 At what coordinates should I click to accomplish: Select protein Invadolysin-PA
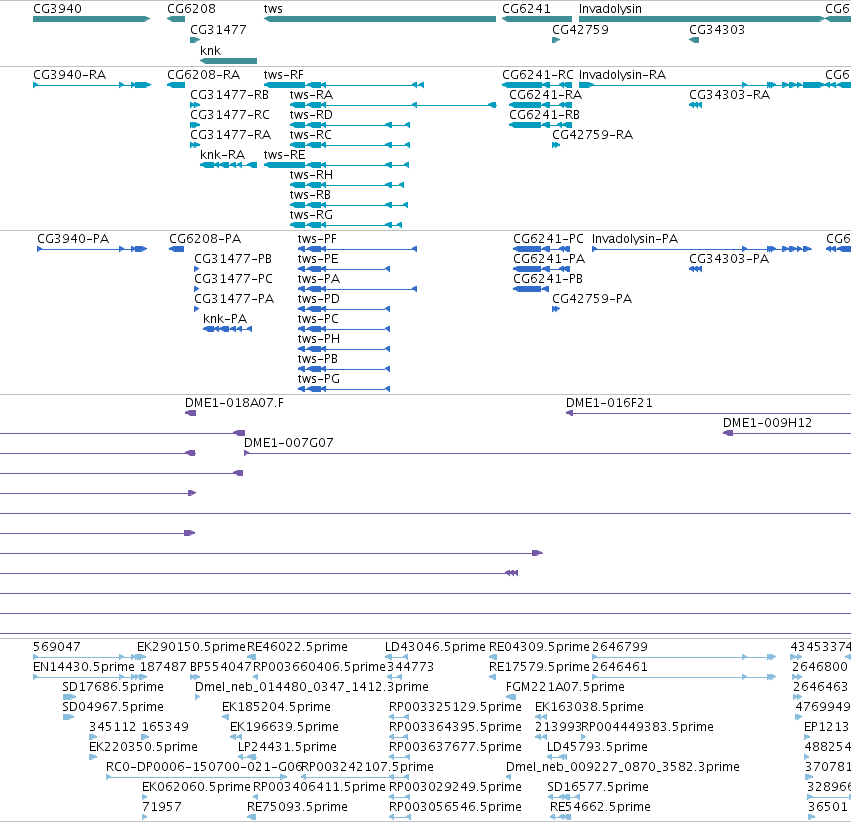(x=635, y=239)
